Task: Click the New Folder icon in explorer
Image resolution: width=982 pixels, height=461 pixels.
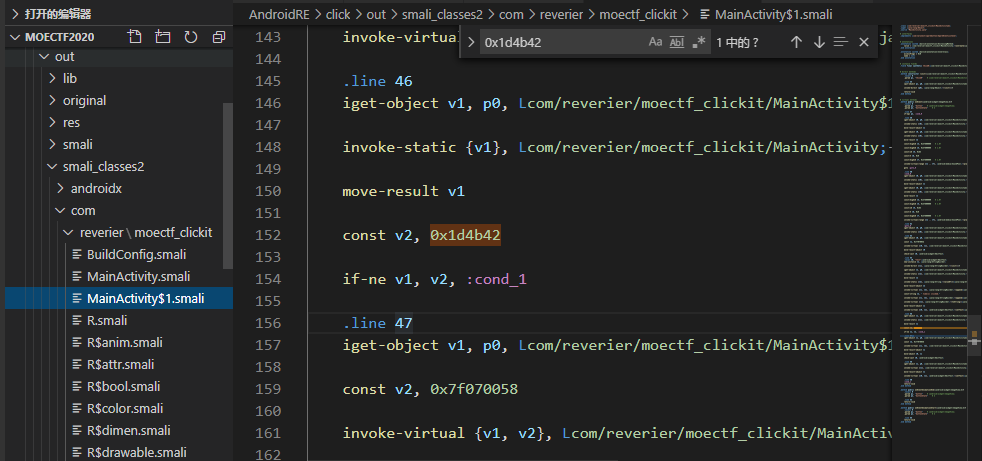Action: coord(163,37)
